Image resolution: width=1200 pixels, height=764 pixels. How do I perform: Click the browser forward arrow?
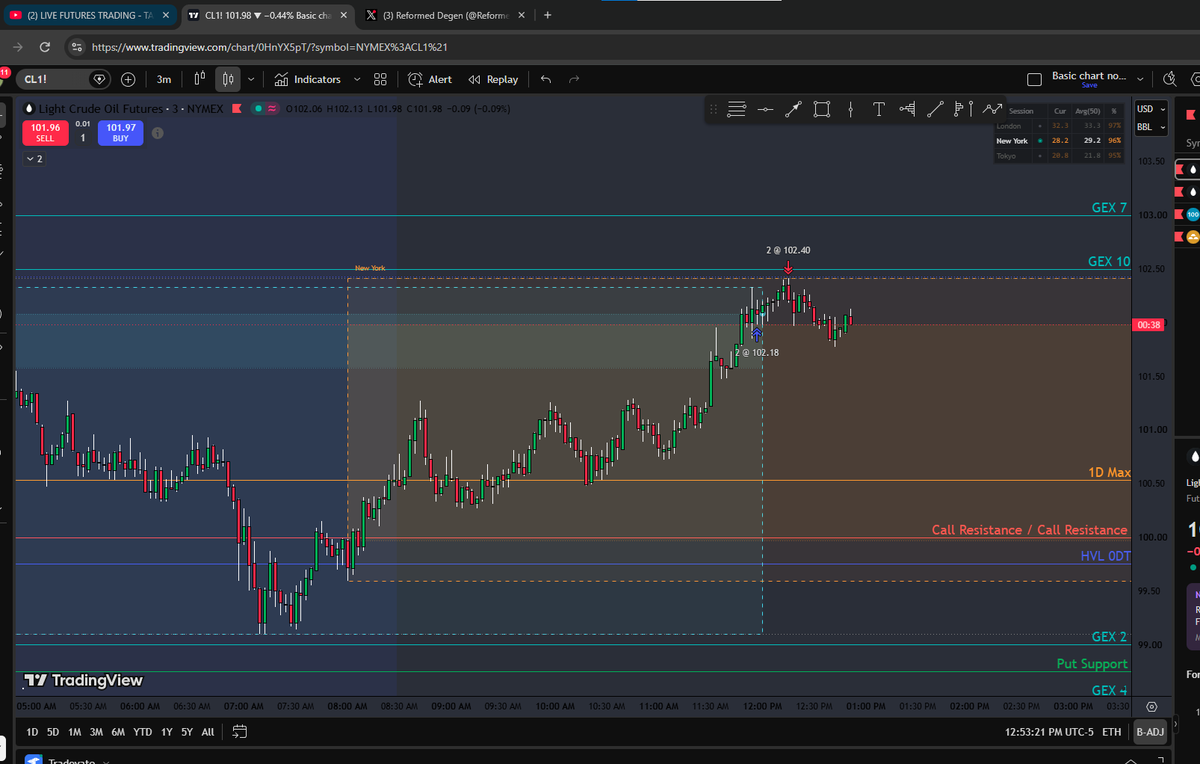coord(18,47)
